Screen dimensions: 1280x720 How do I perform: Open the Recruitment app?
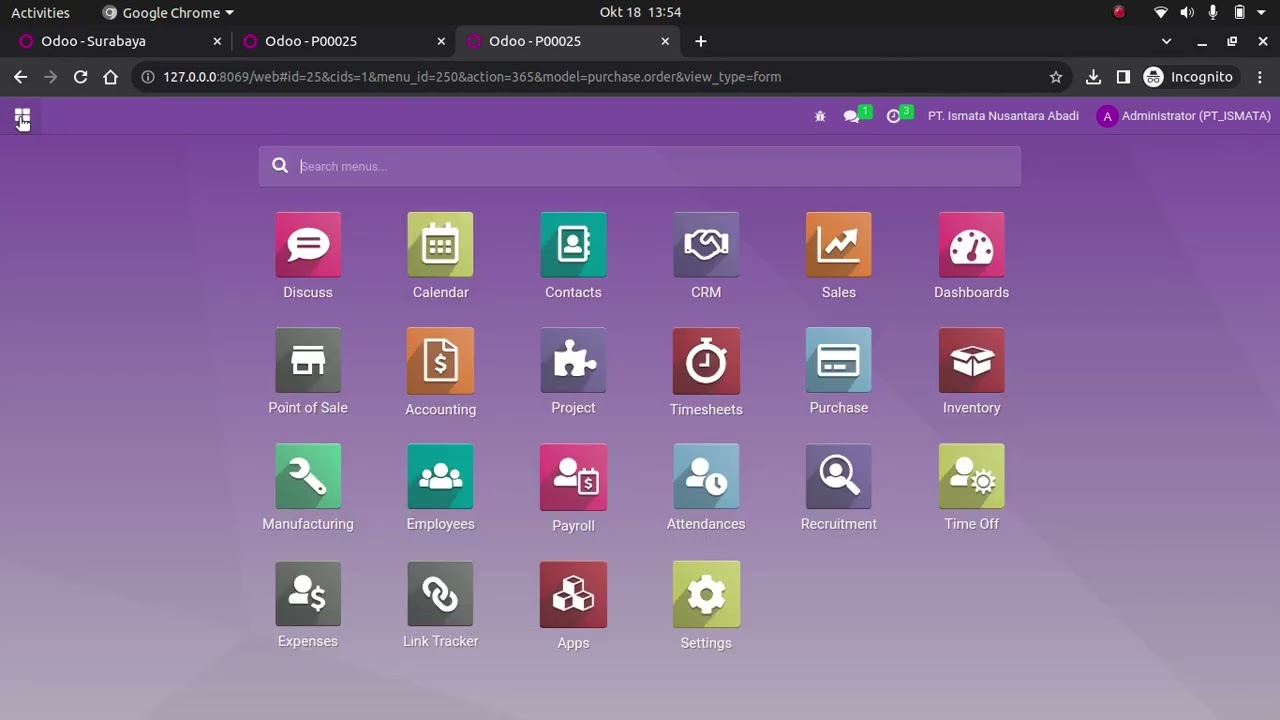[x=838, y=488]
